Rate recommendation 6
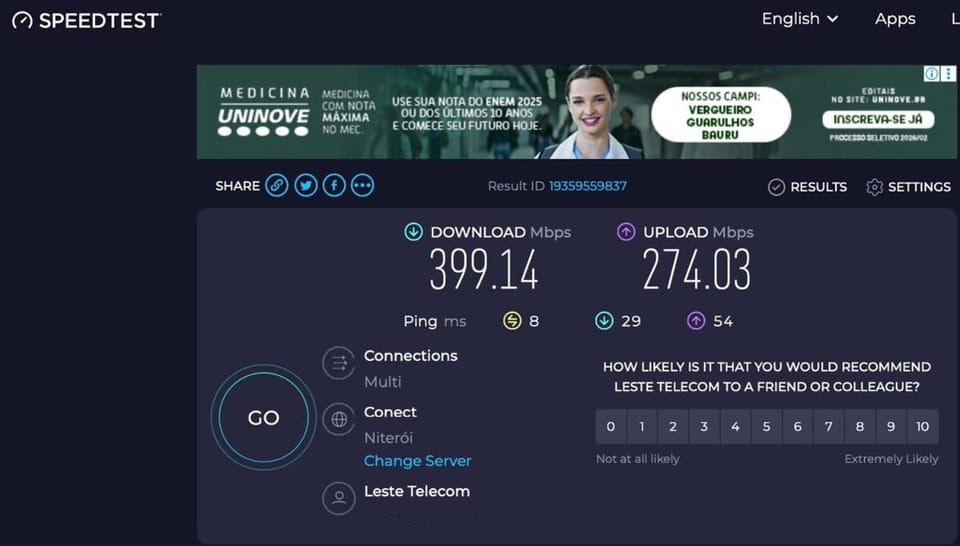The height and width of the screenshot is (546, 960). pyautogui.click(x=798, y=427)
